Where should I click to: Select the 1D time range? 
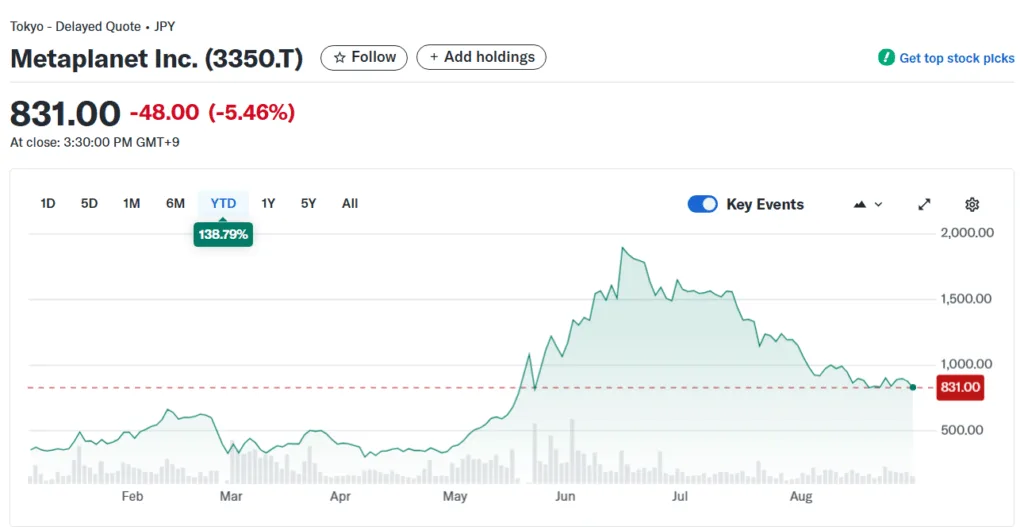click(x=47, y=204)
